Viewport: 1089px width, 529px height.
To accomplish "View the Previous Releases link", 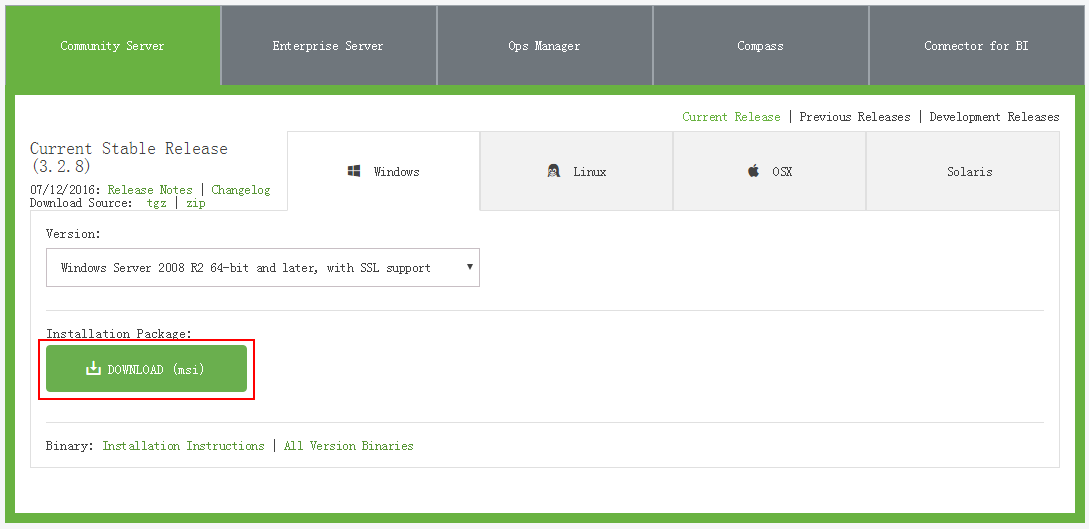I will [855, 117].
